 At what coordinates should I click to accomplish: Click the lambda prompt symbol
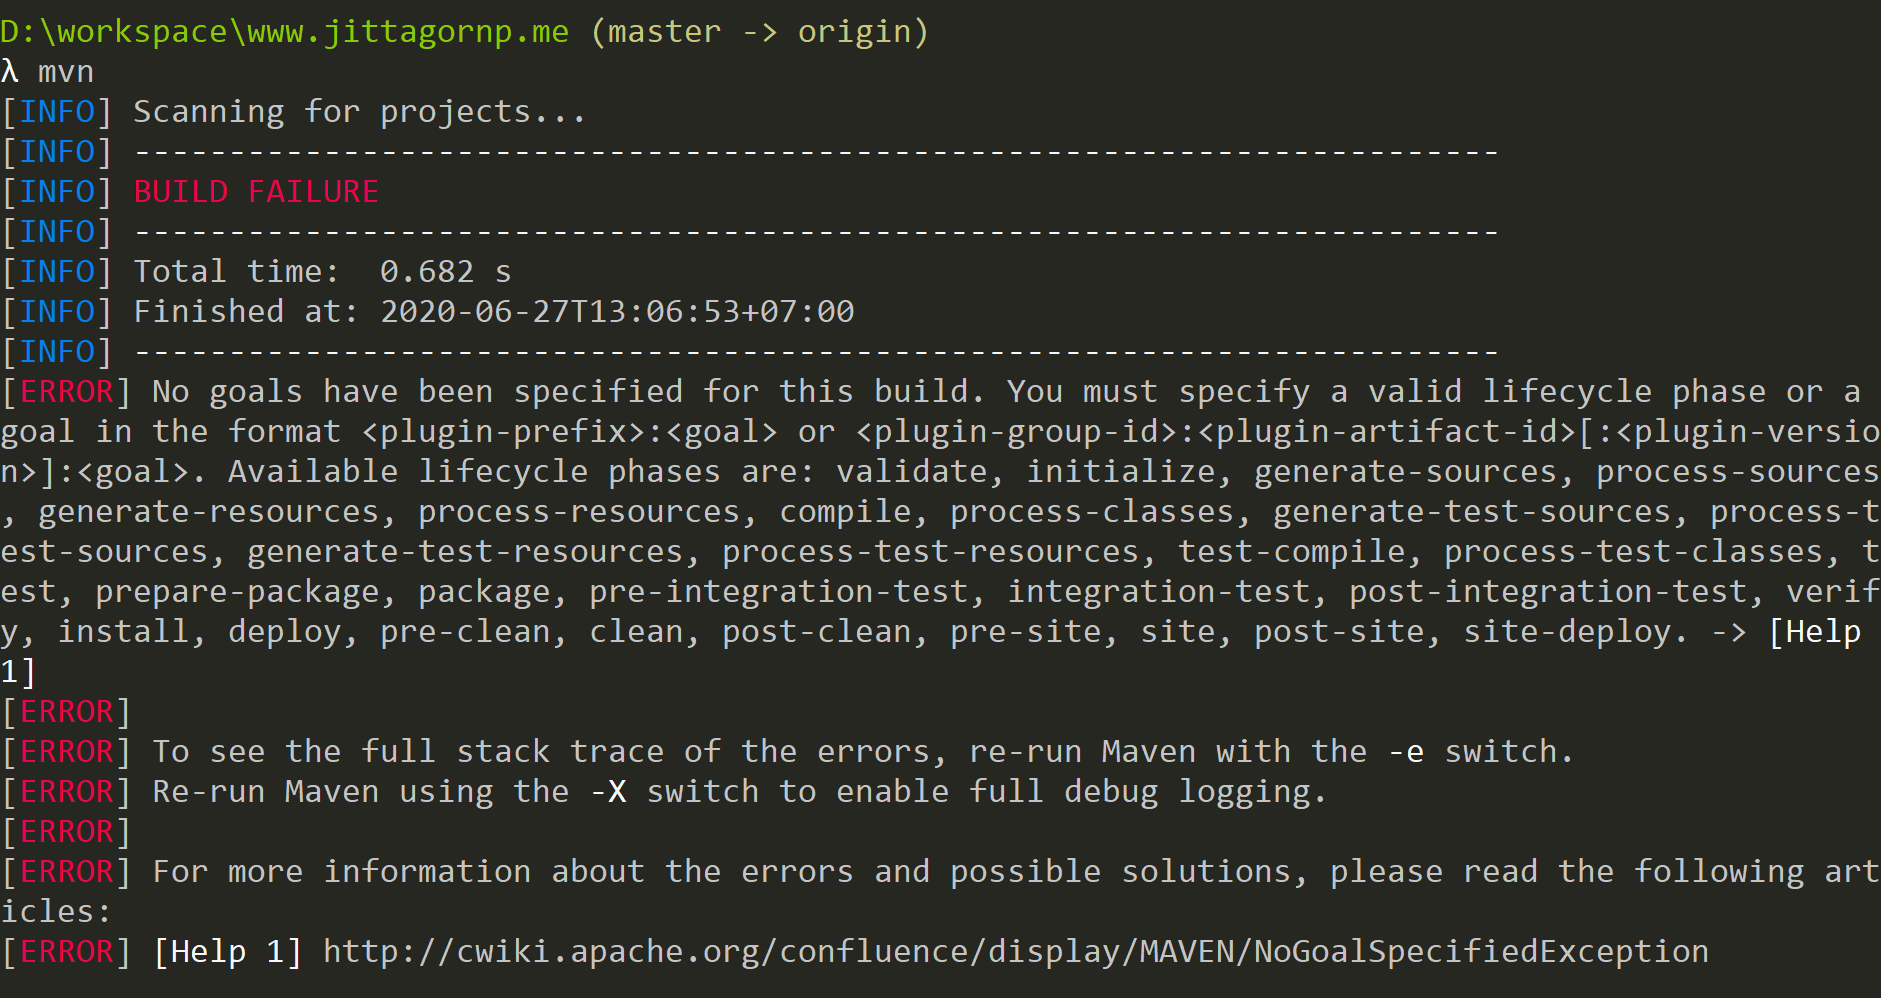point(9,72)
